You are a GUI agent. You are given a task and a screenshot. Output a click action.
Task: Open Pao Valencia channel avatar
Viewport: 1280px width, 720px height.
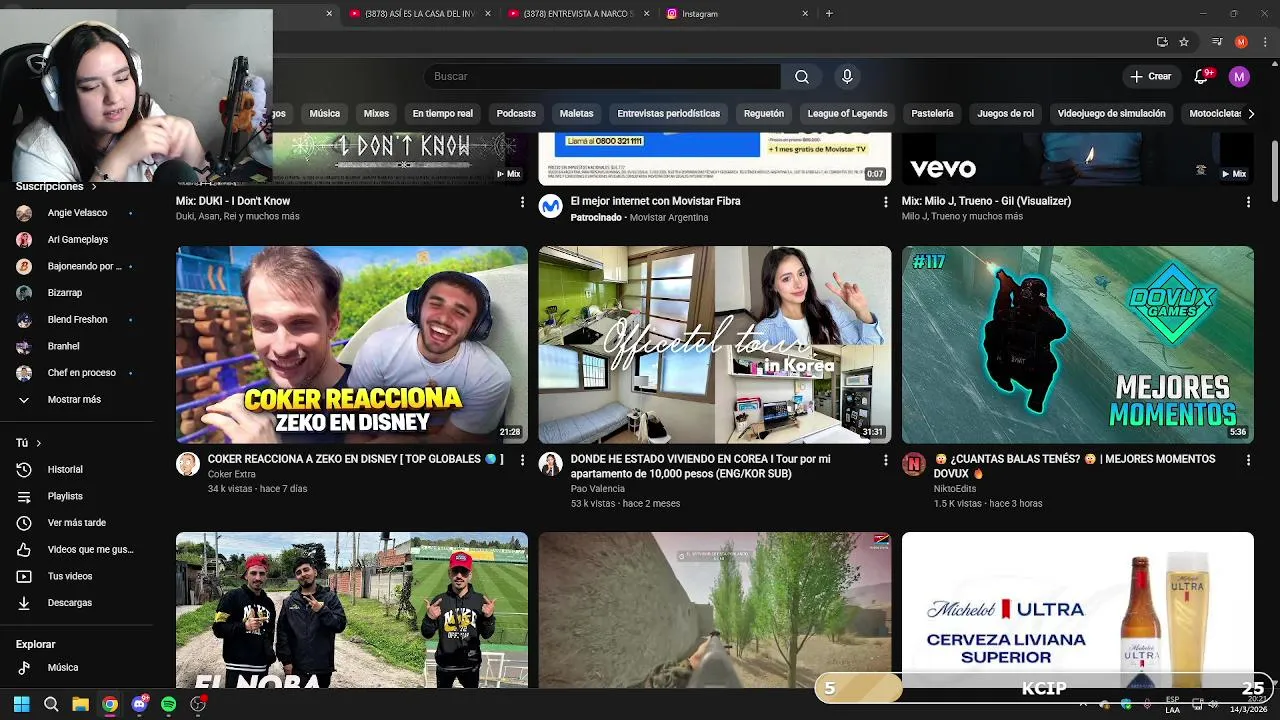point(551,464)
